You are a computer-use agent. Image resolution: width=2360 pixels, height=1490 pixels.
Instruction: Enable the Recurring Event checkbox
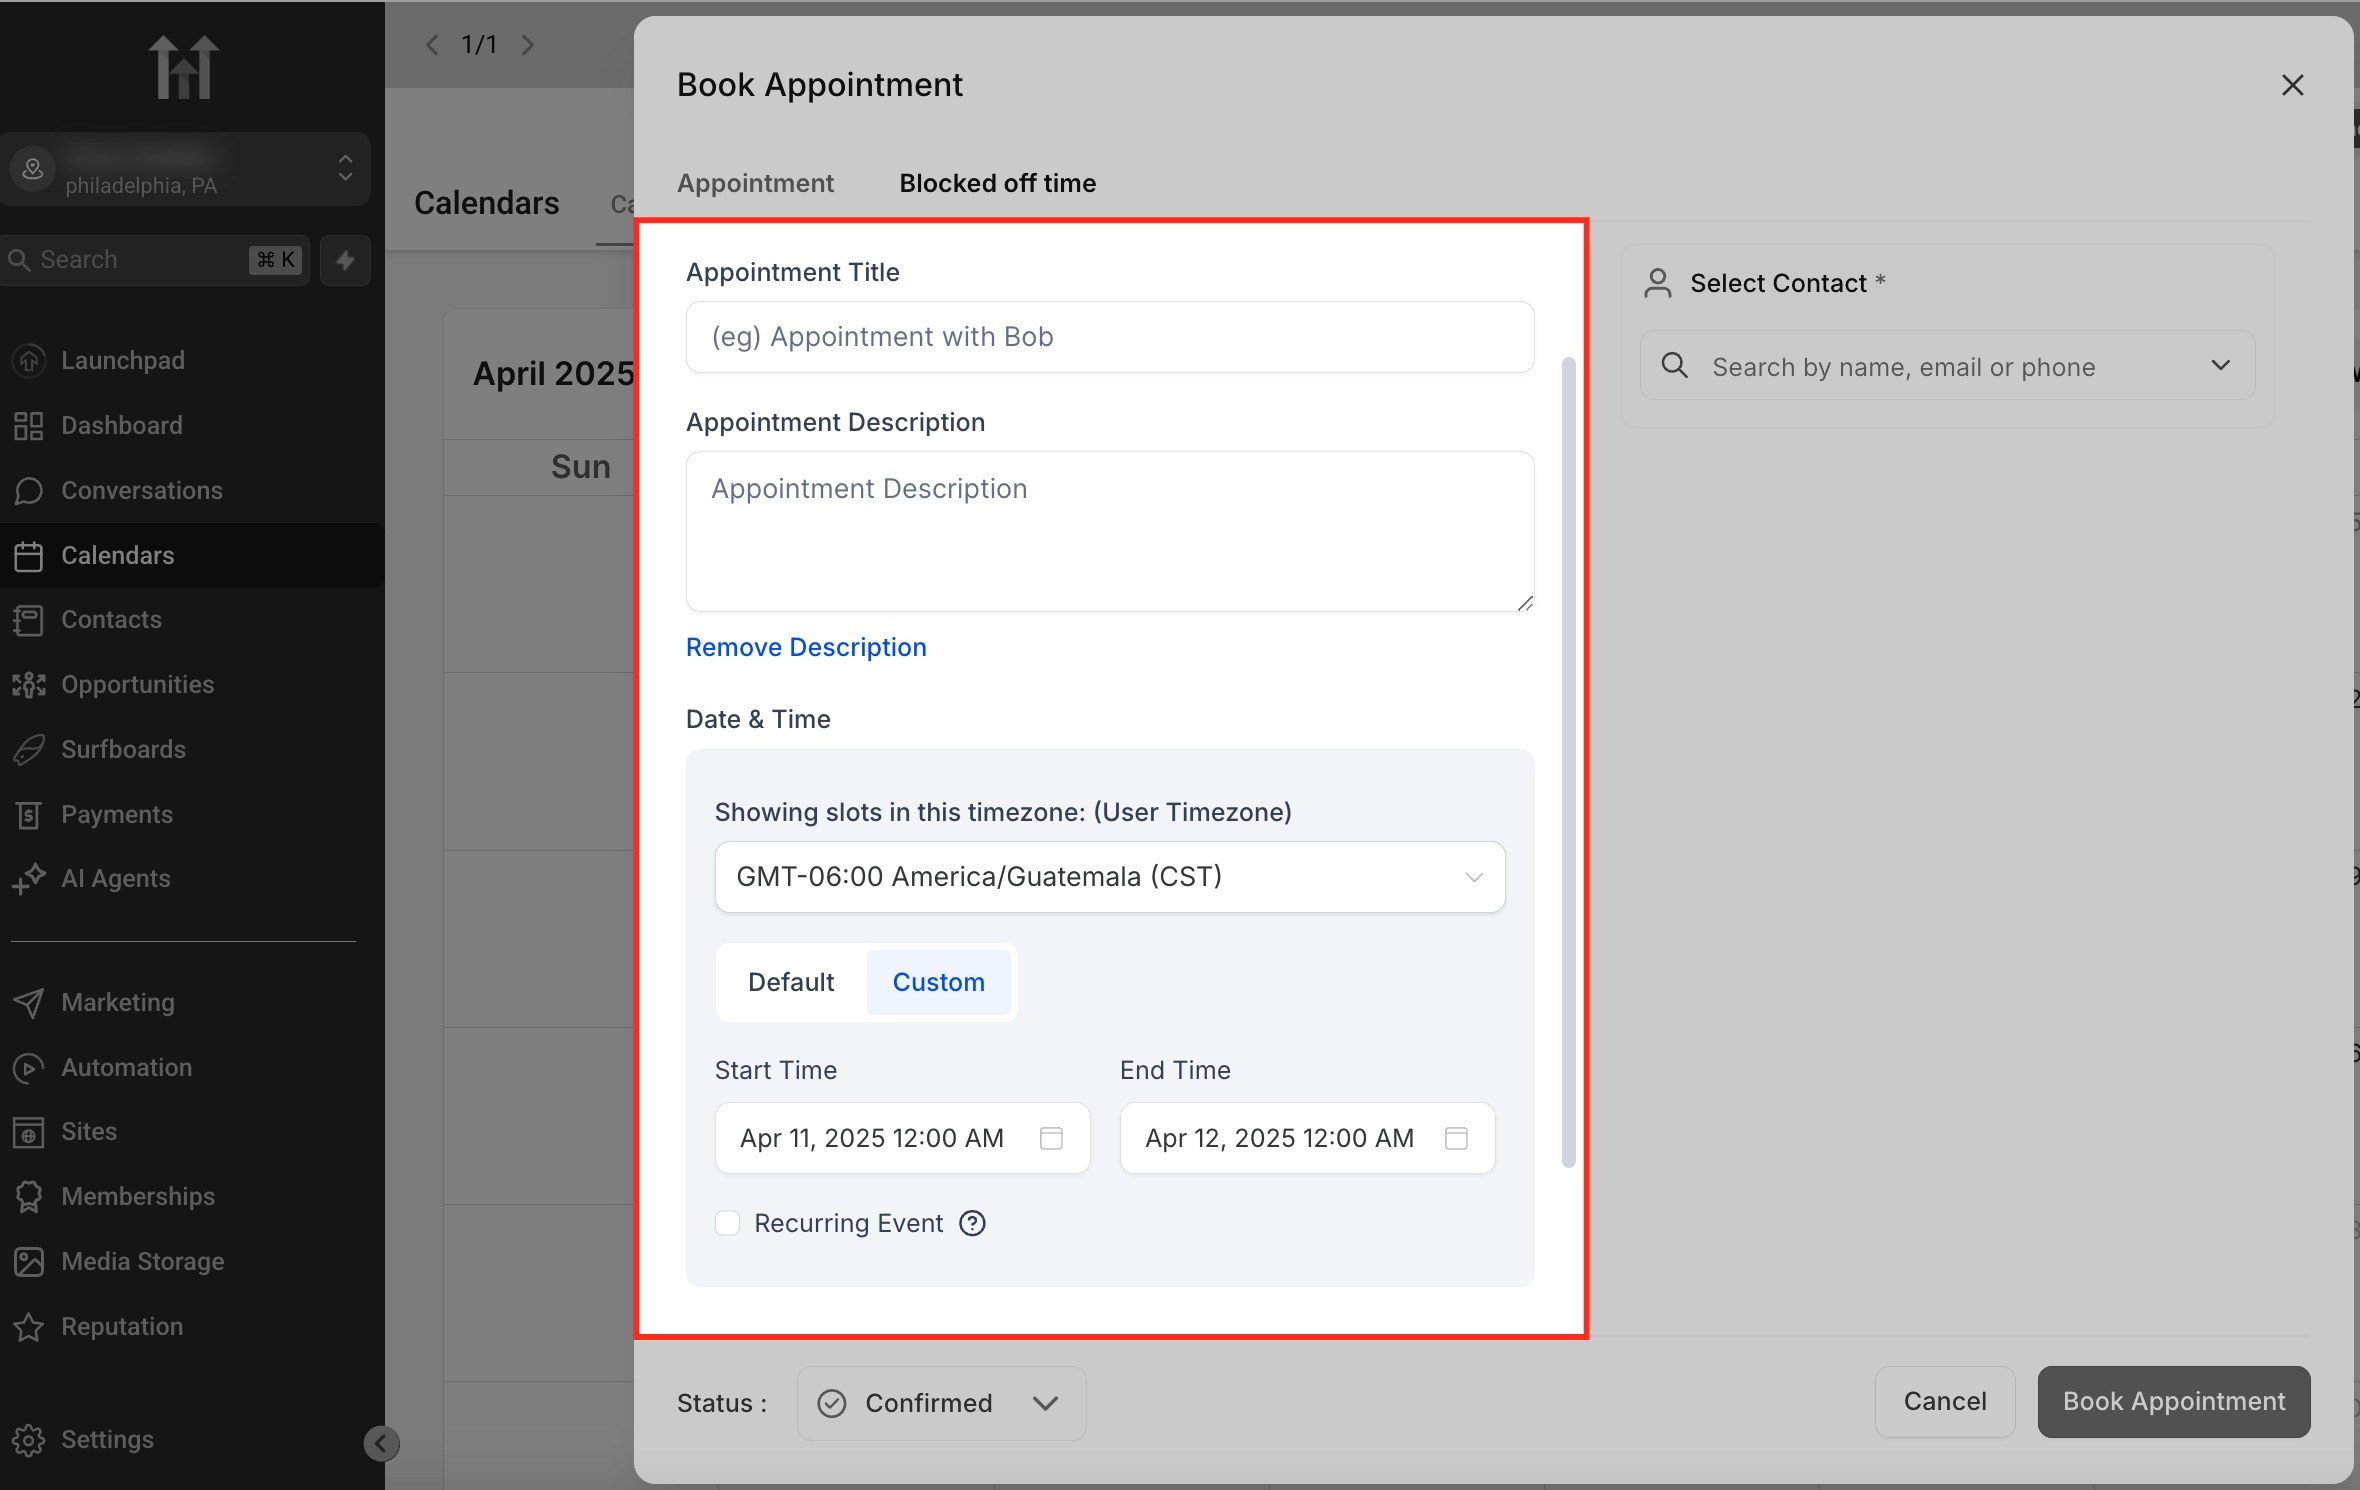pos(728,1223)
